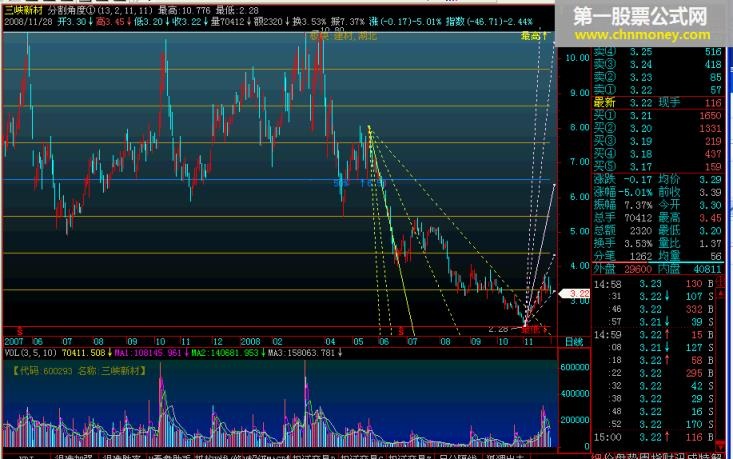Click the 总手 70412 value
This screenshot has width=733, height=459.
pos(638,218)
